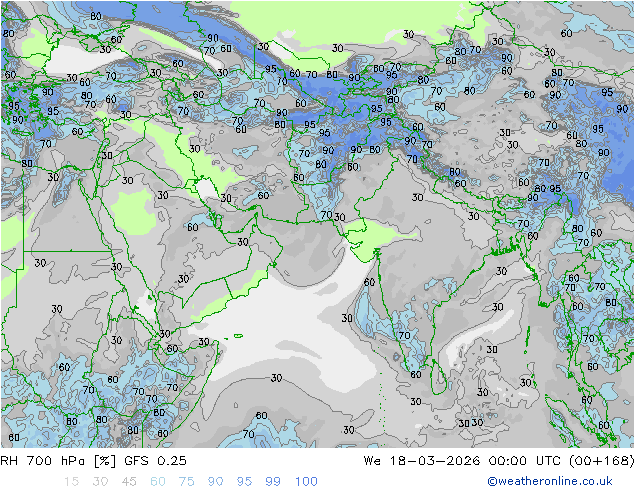Select the forecast date We 18-03-2026 text
634x490 pixels.
pyautogui.click(x=422, y=460)
